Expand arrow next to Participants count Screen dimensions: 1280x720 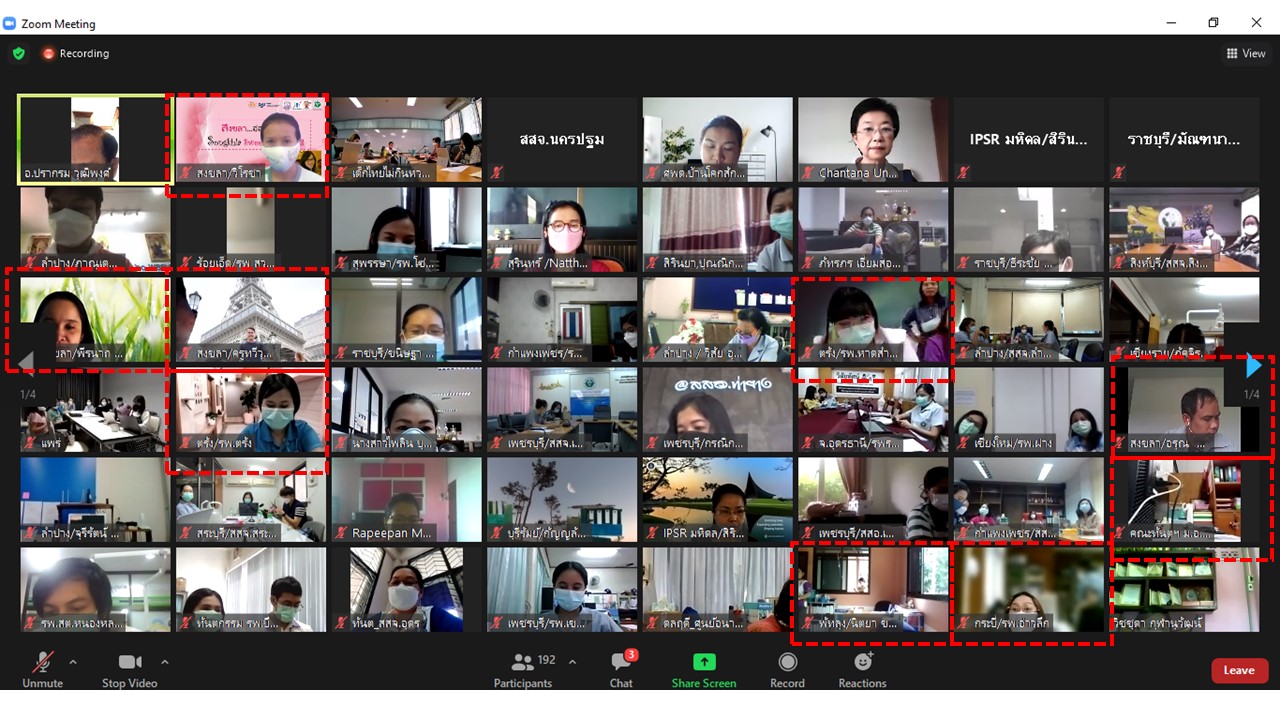coord(572,662)
